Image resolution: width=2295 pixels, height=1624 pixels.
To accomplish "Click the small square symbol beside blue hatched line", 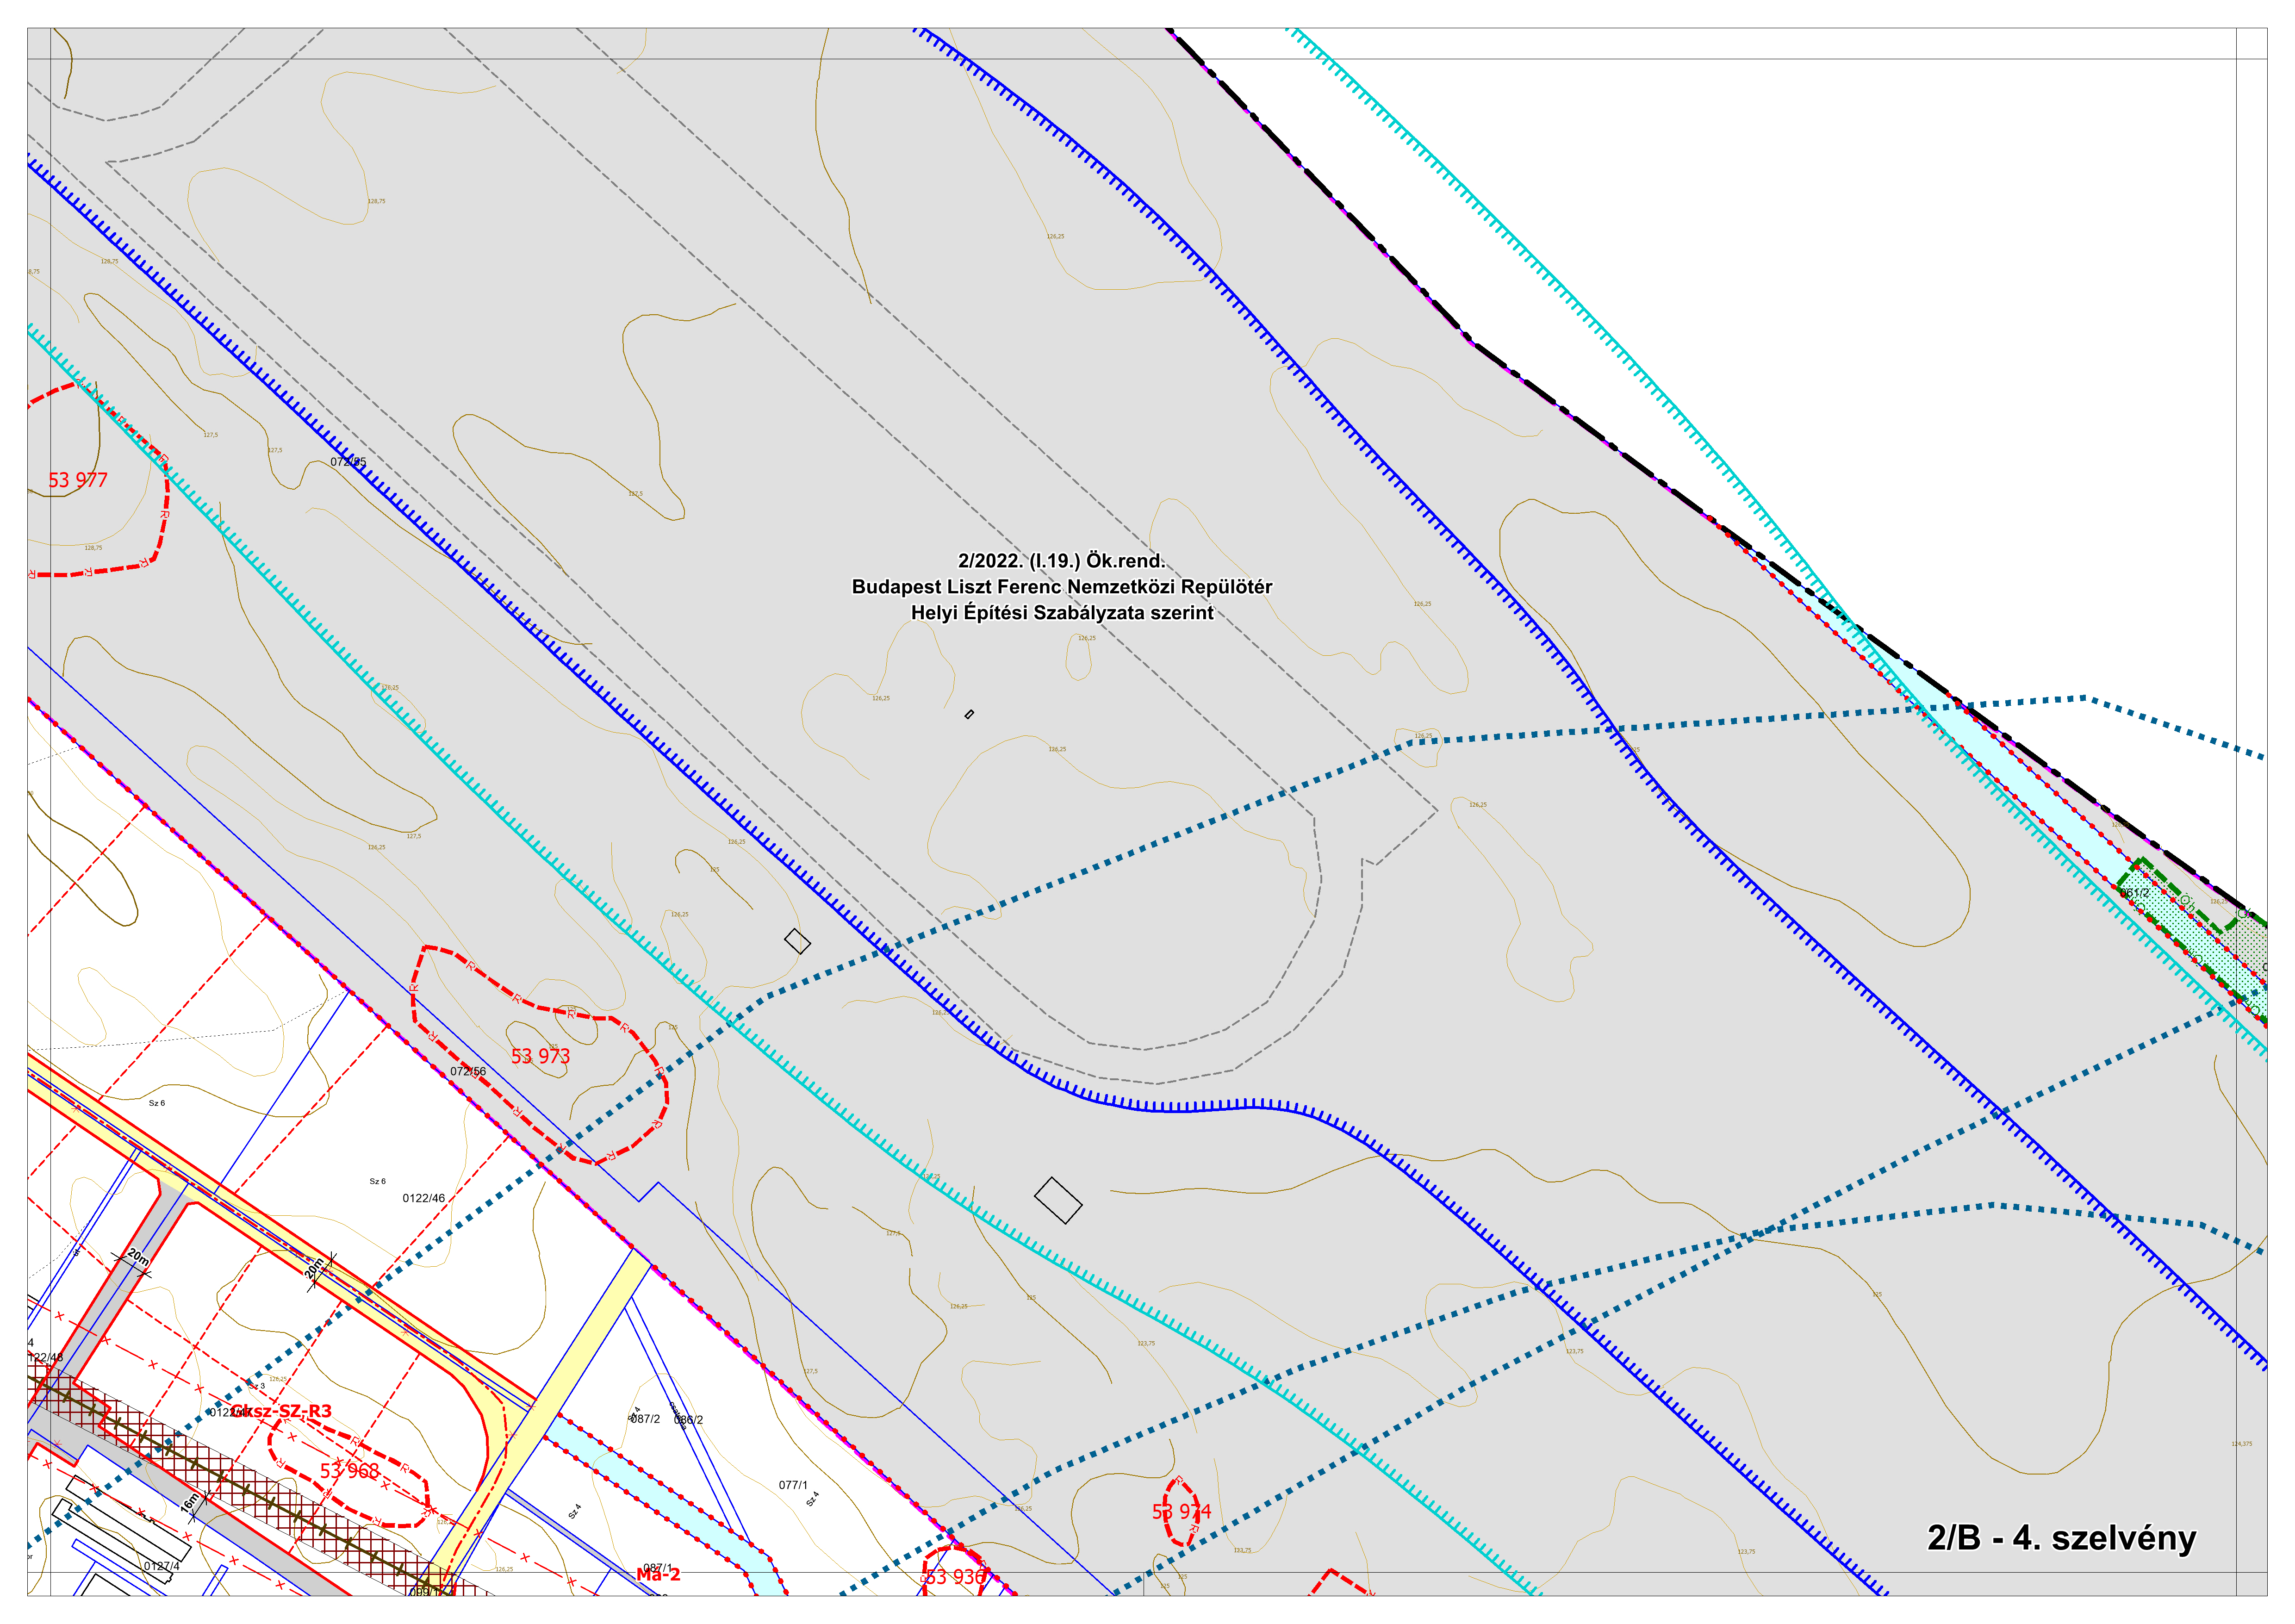I will point(797,941).
